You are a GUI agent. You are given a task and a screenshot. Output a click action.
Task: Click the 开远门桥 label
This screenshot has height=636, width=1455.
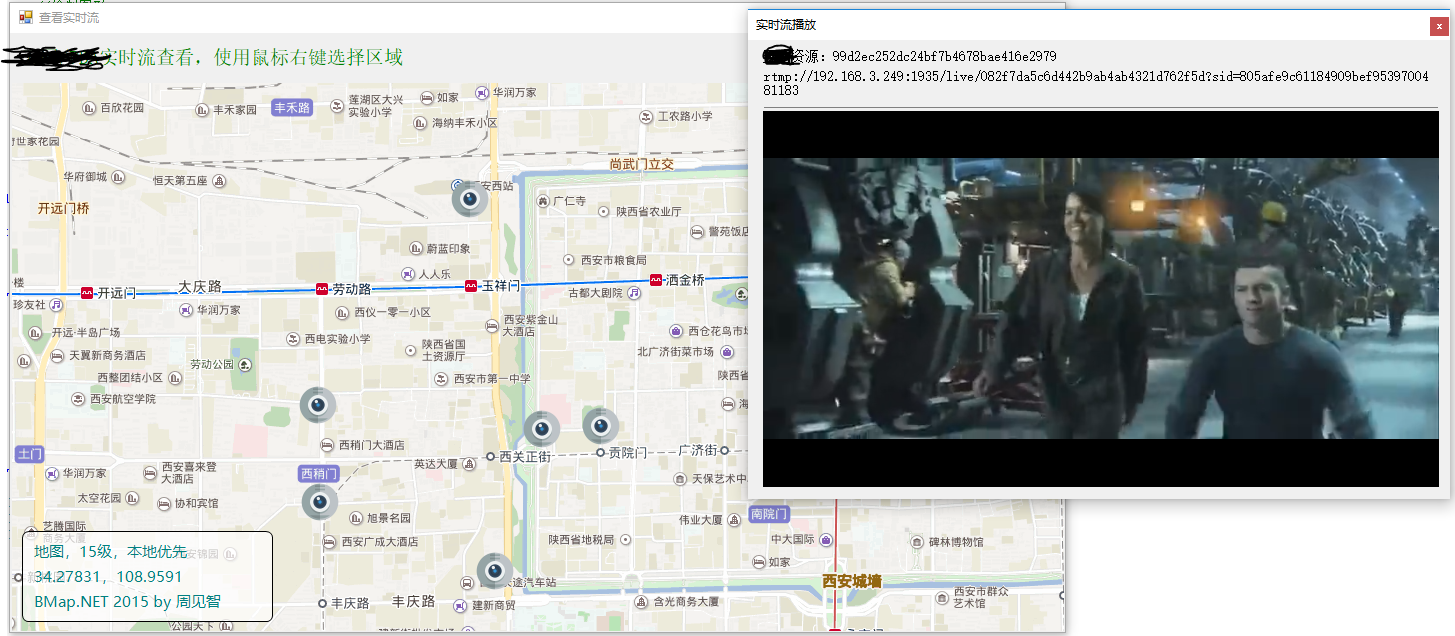[64, 209]
